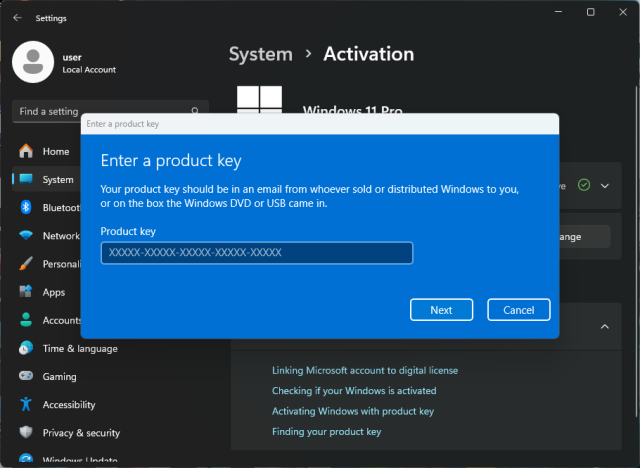Maximize the Settings window
Viewport: 640px width, 468px height.
(591, 12)
